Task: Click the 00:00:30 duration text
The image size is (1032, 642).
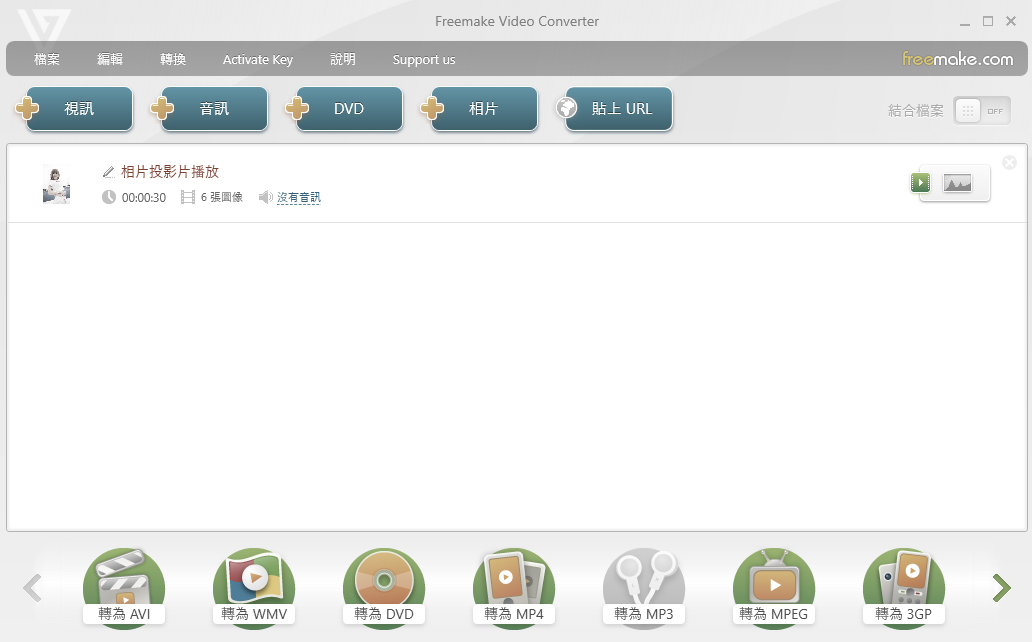Action: (143, 198)
